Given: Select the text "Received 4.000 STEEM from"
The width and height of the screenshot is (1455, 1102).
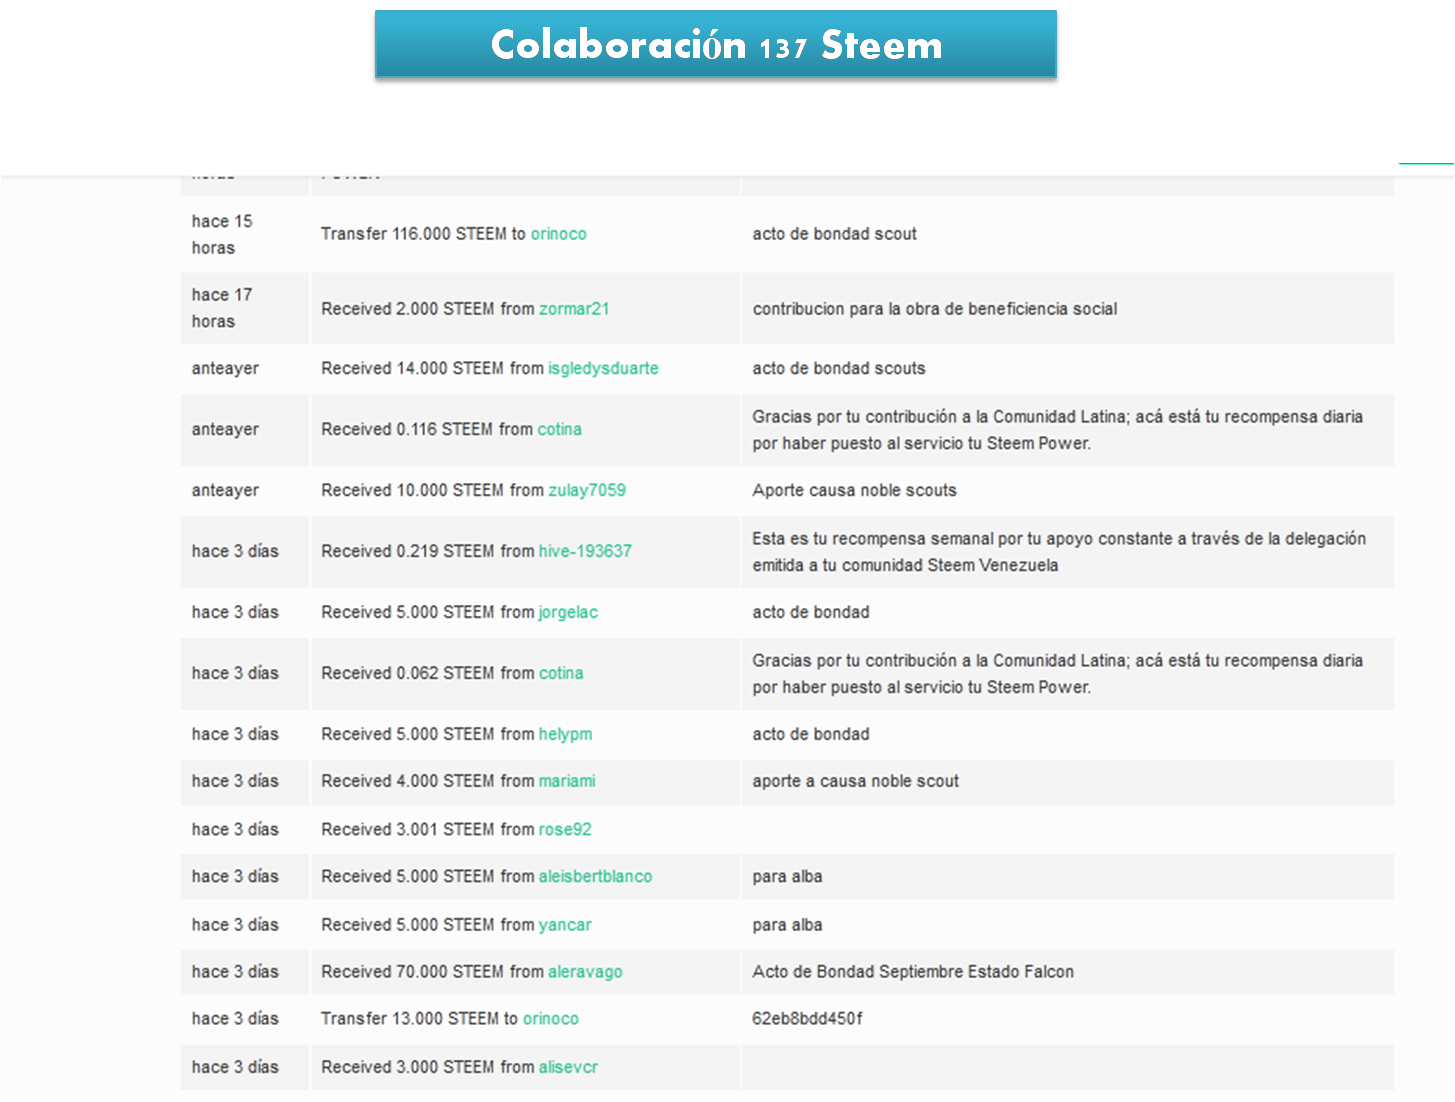Looking at the screenshot, I should [x=428, y=781].
